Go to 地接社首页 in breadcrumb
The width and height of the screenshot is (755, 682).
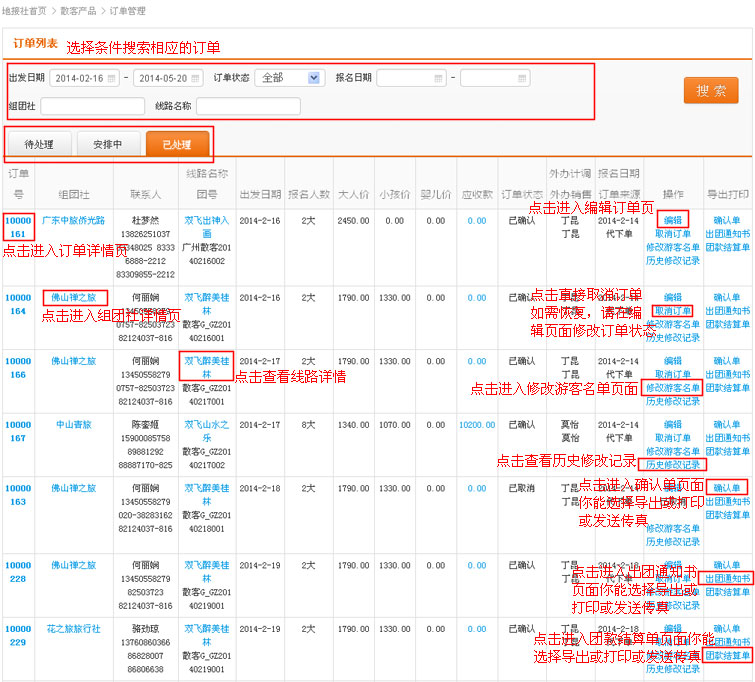(24, 11)
